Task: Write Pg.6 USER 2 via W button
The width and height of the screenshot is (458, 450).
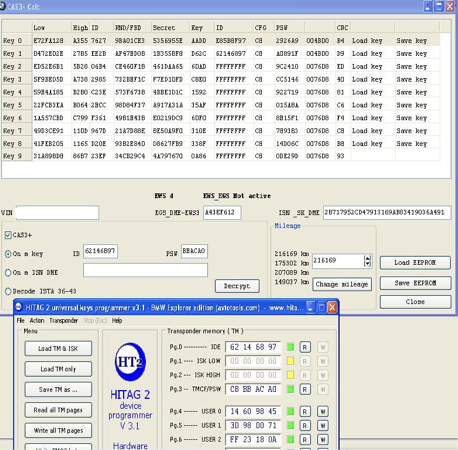Action: 322,440
